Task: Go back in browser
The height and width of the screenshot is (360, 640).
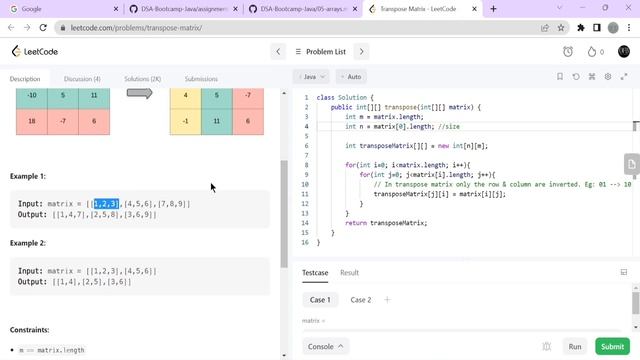Action: pyautogui.click(x=11, y=28)
